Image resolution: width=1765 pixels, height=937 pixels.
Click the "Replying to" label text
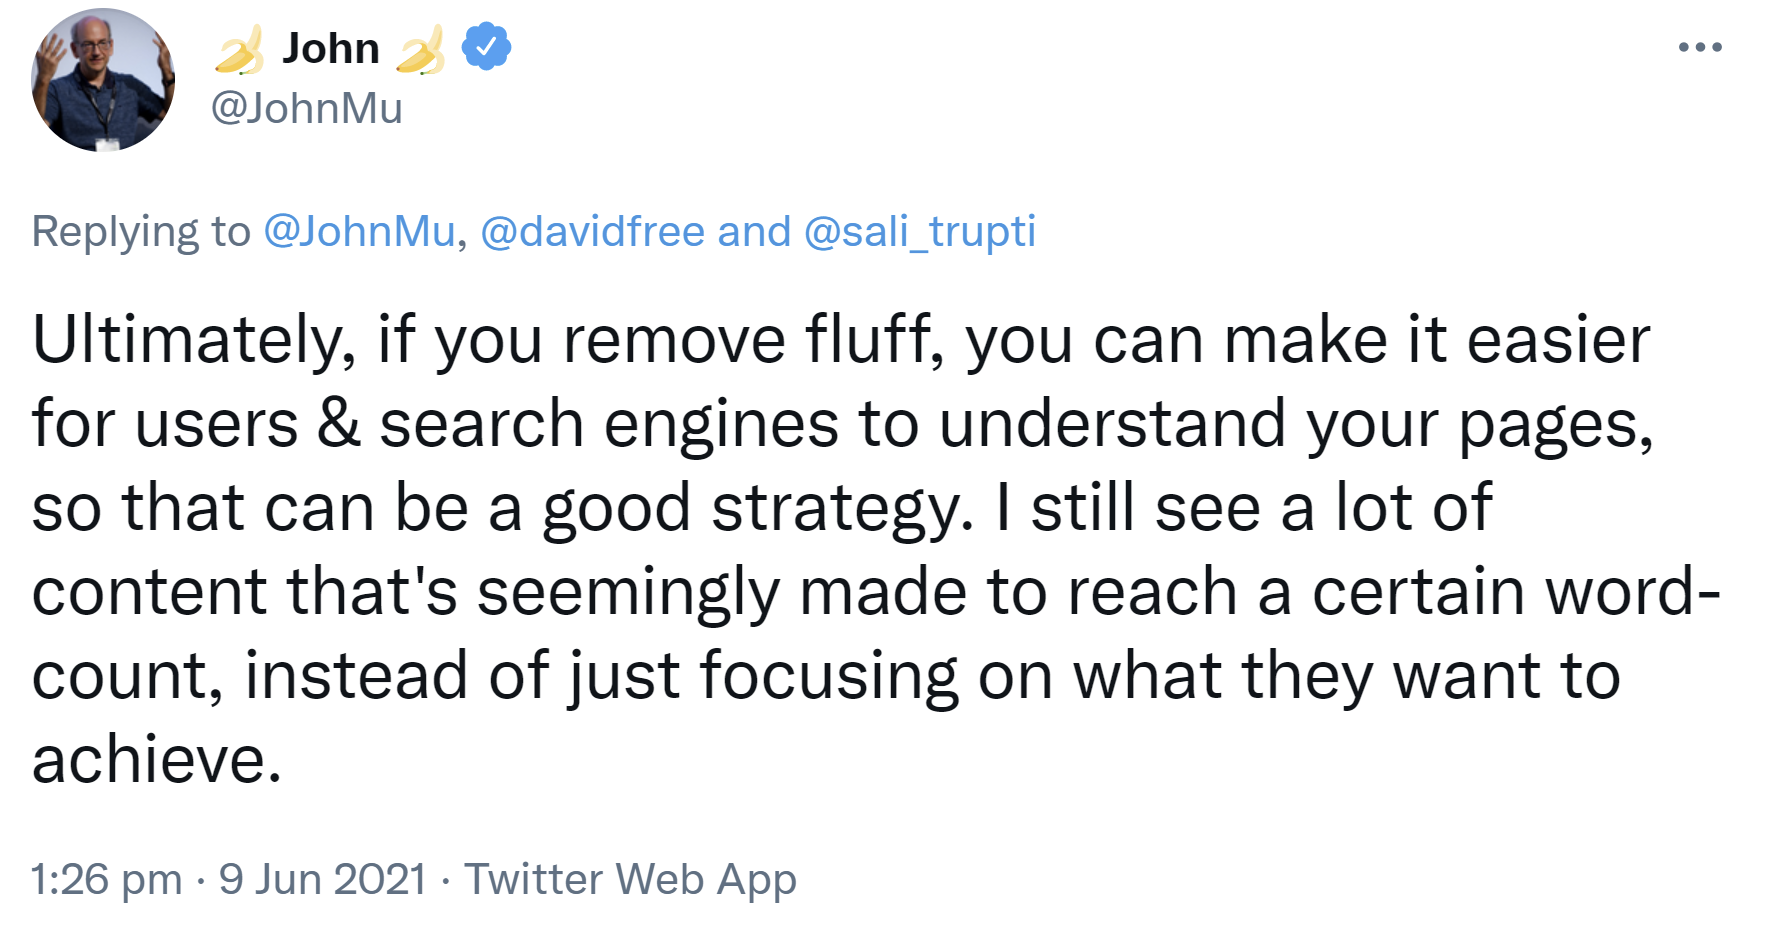tap(140, 231)
